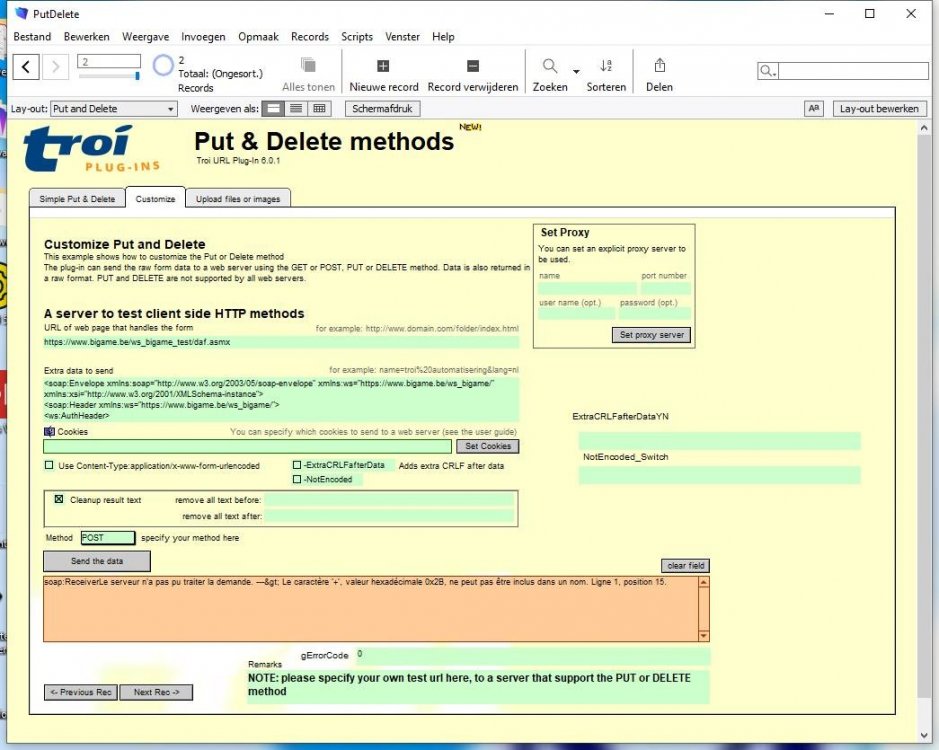This screenshot has width=939, height=750.
Task: Click the Sorteren icon
Action: pos(605,66)
